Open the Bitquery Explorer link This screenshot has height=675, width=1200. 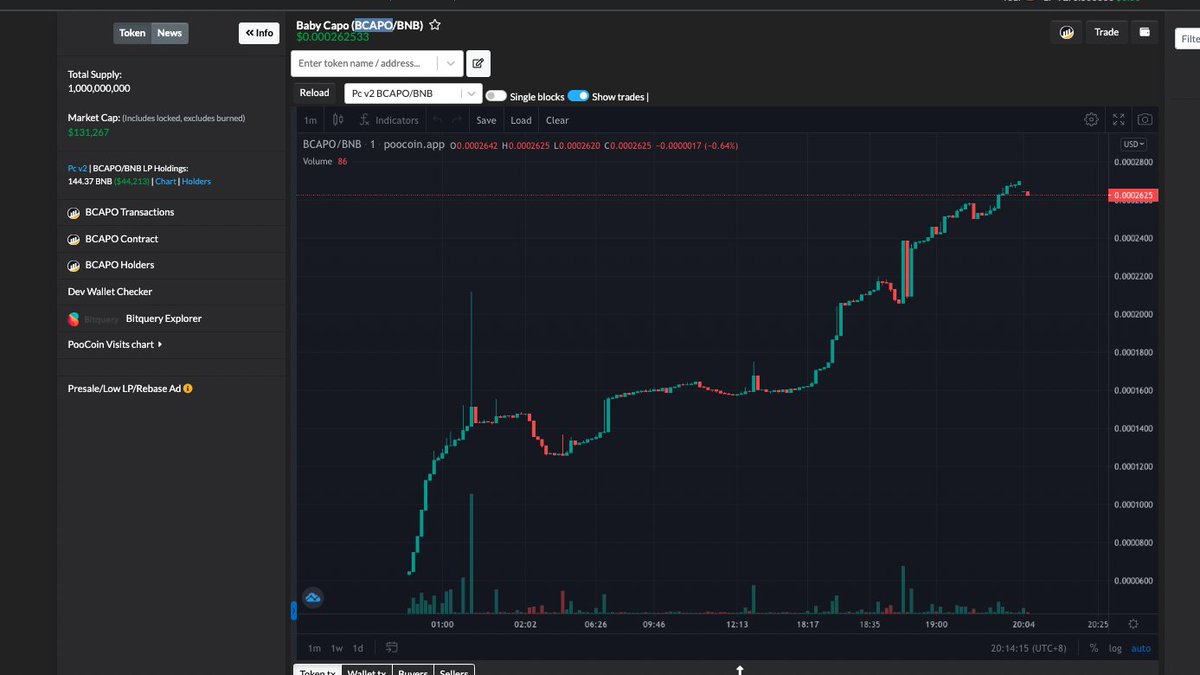(x=163, y=319)
